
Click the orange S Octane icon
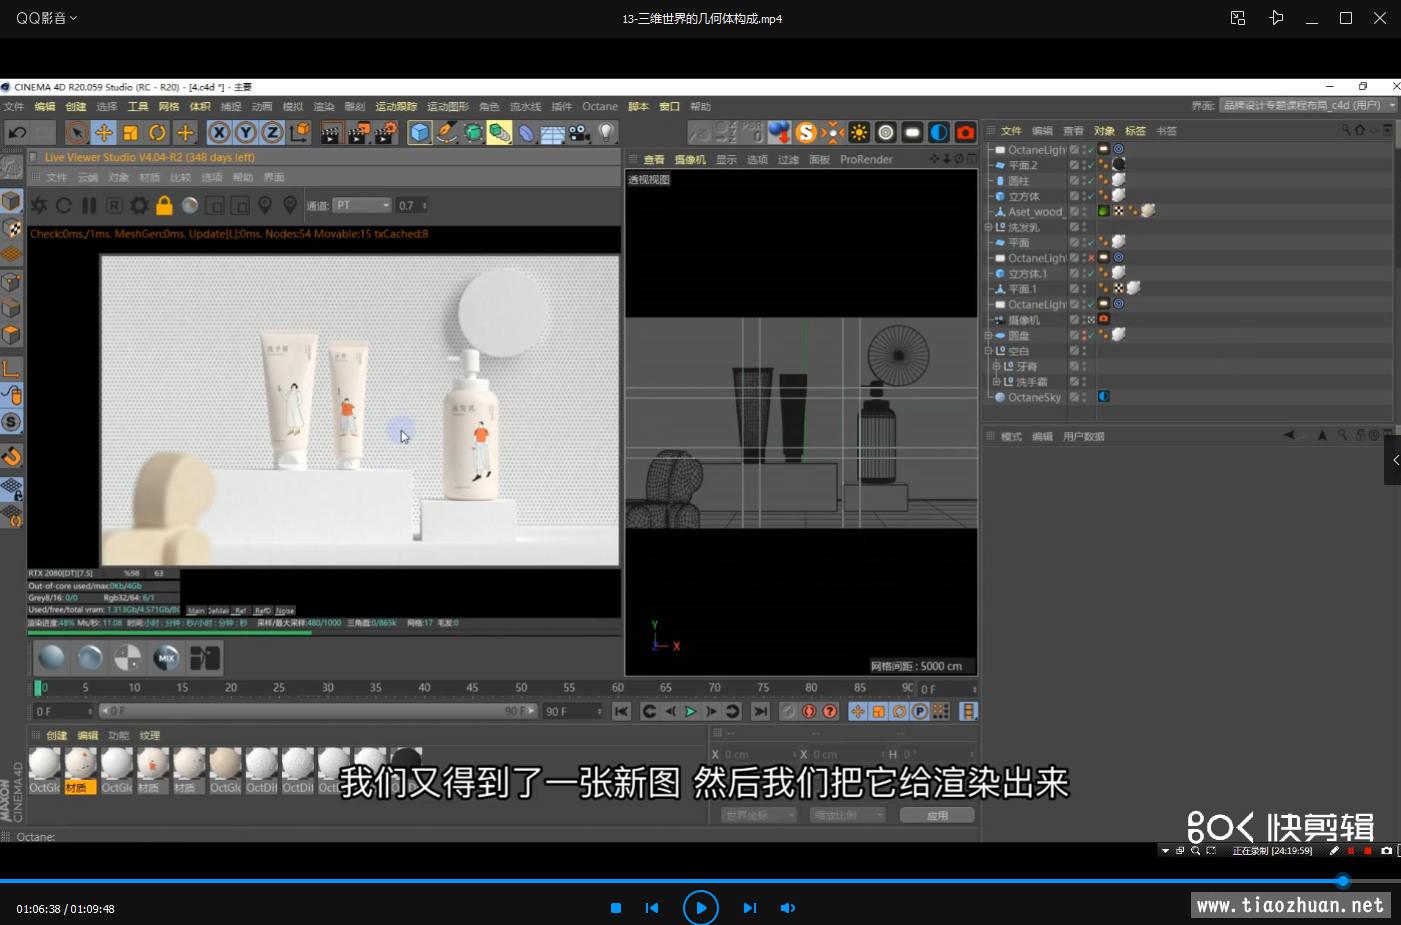pyautogui.click(x=806, y=132)
